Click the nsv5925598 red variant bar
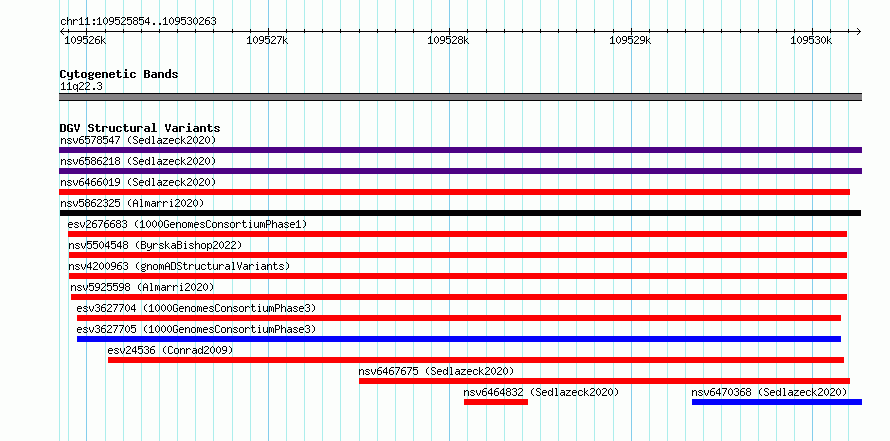The width and height of the screenshot is (890, 441). [459, 297]
